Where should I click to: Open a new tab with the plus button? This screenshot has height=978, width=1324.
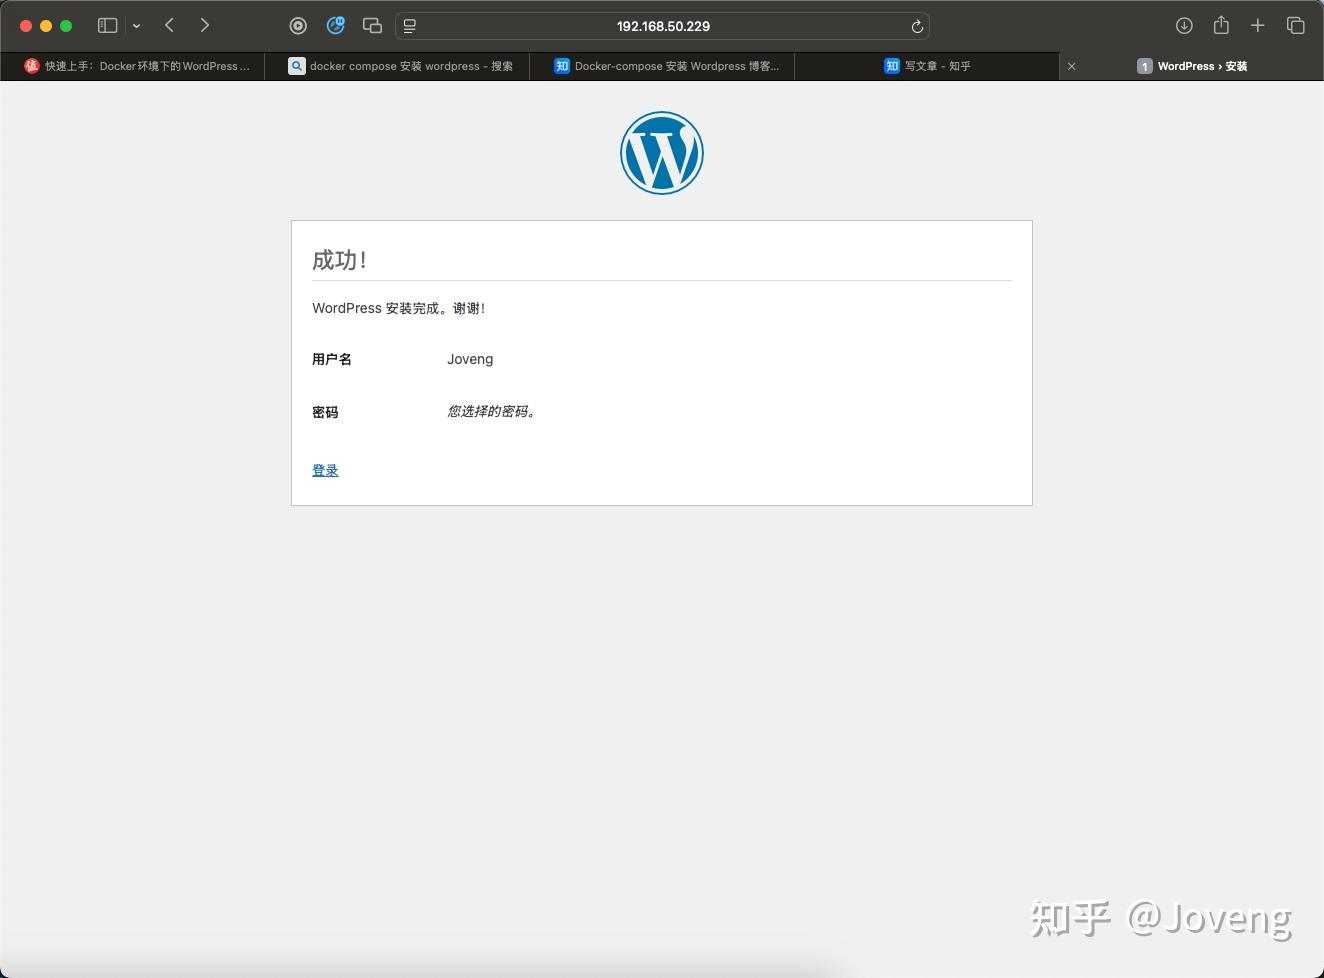(x=1258, y=25)
